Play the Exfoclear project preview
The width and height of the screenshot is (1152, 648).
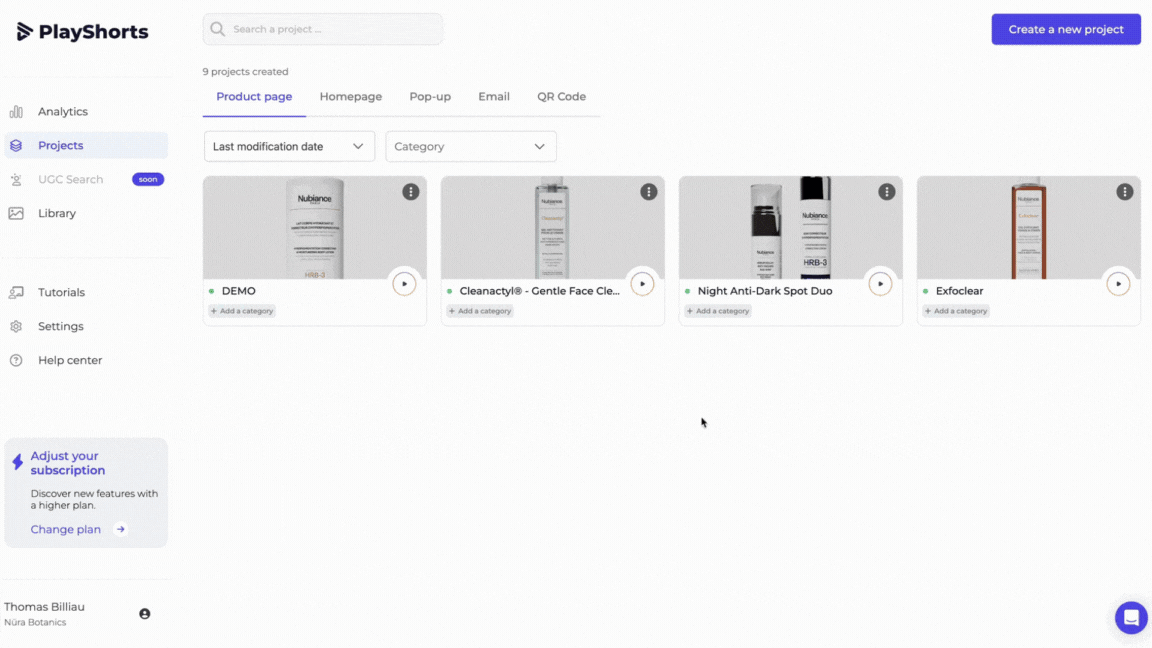(x=1118, y=284)
